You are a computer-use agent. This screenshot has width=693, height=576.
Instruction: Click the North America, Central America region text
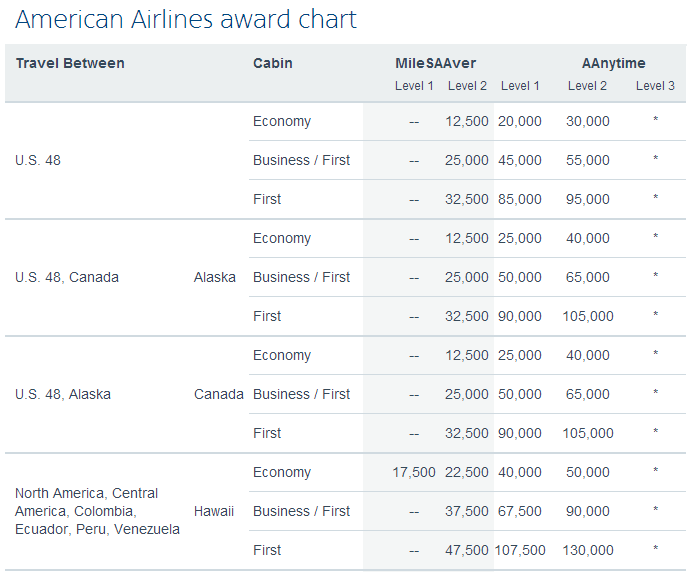97,511
